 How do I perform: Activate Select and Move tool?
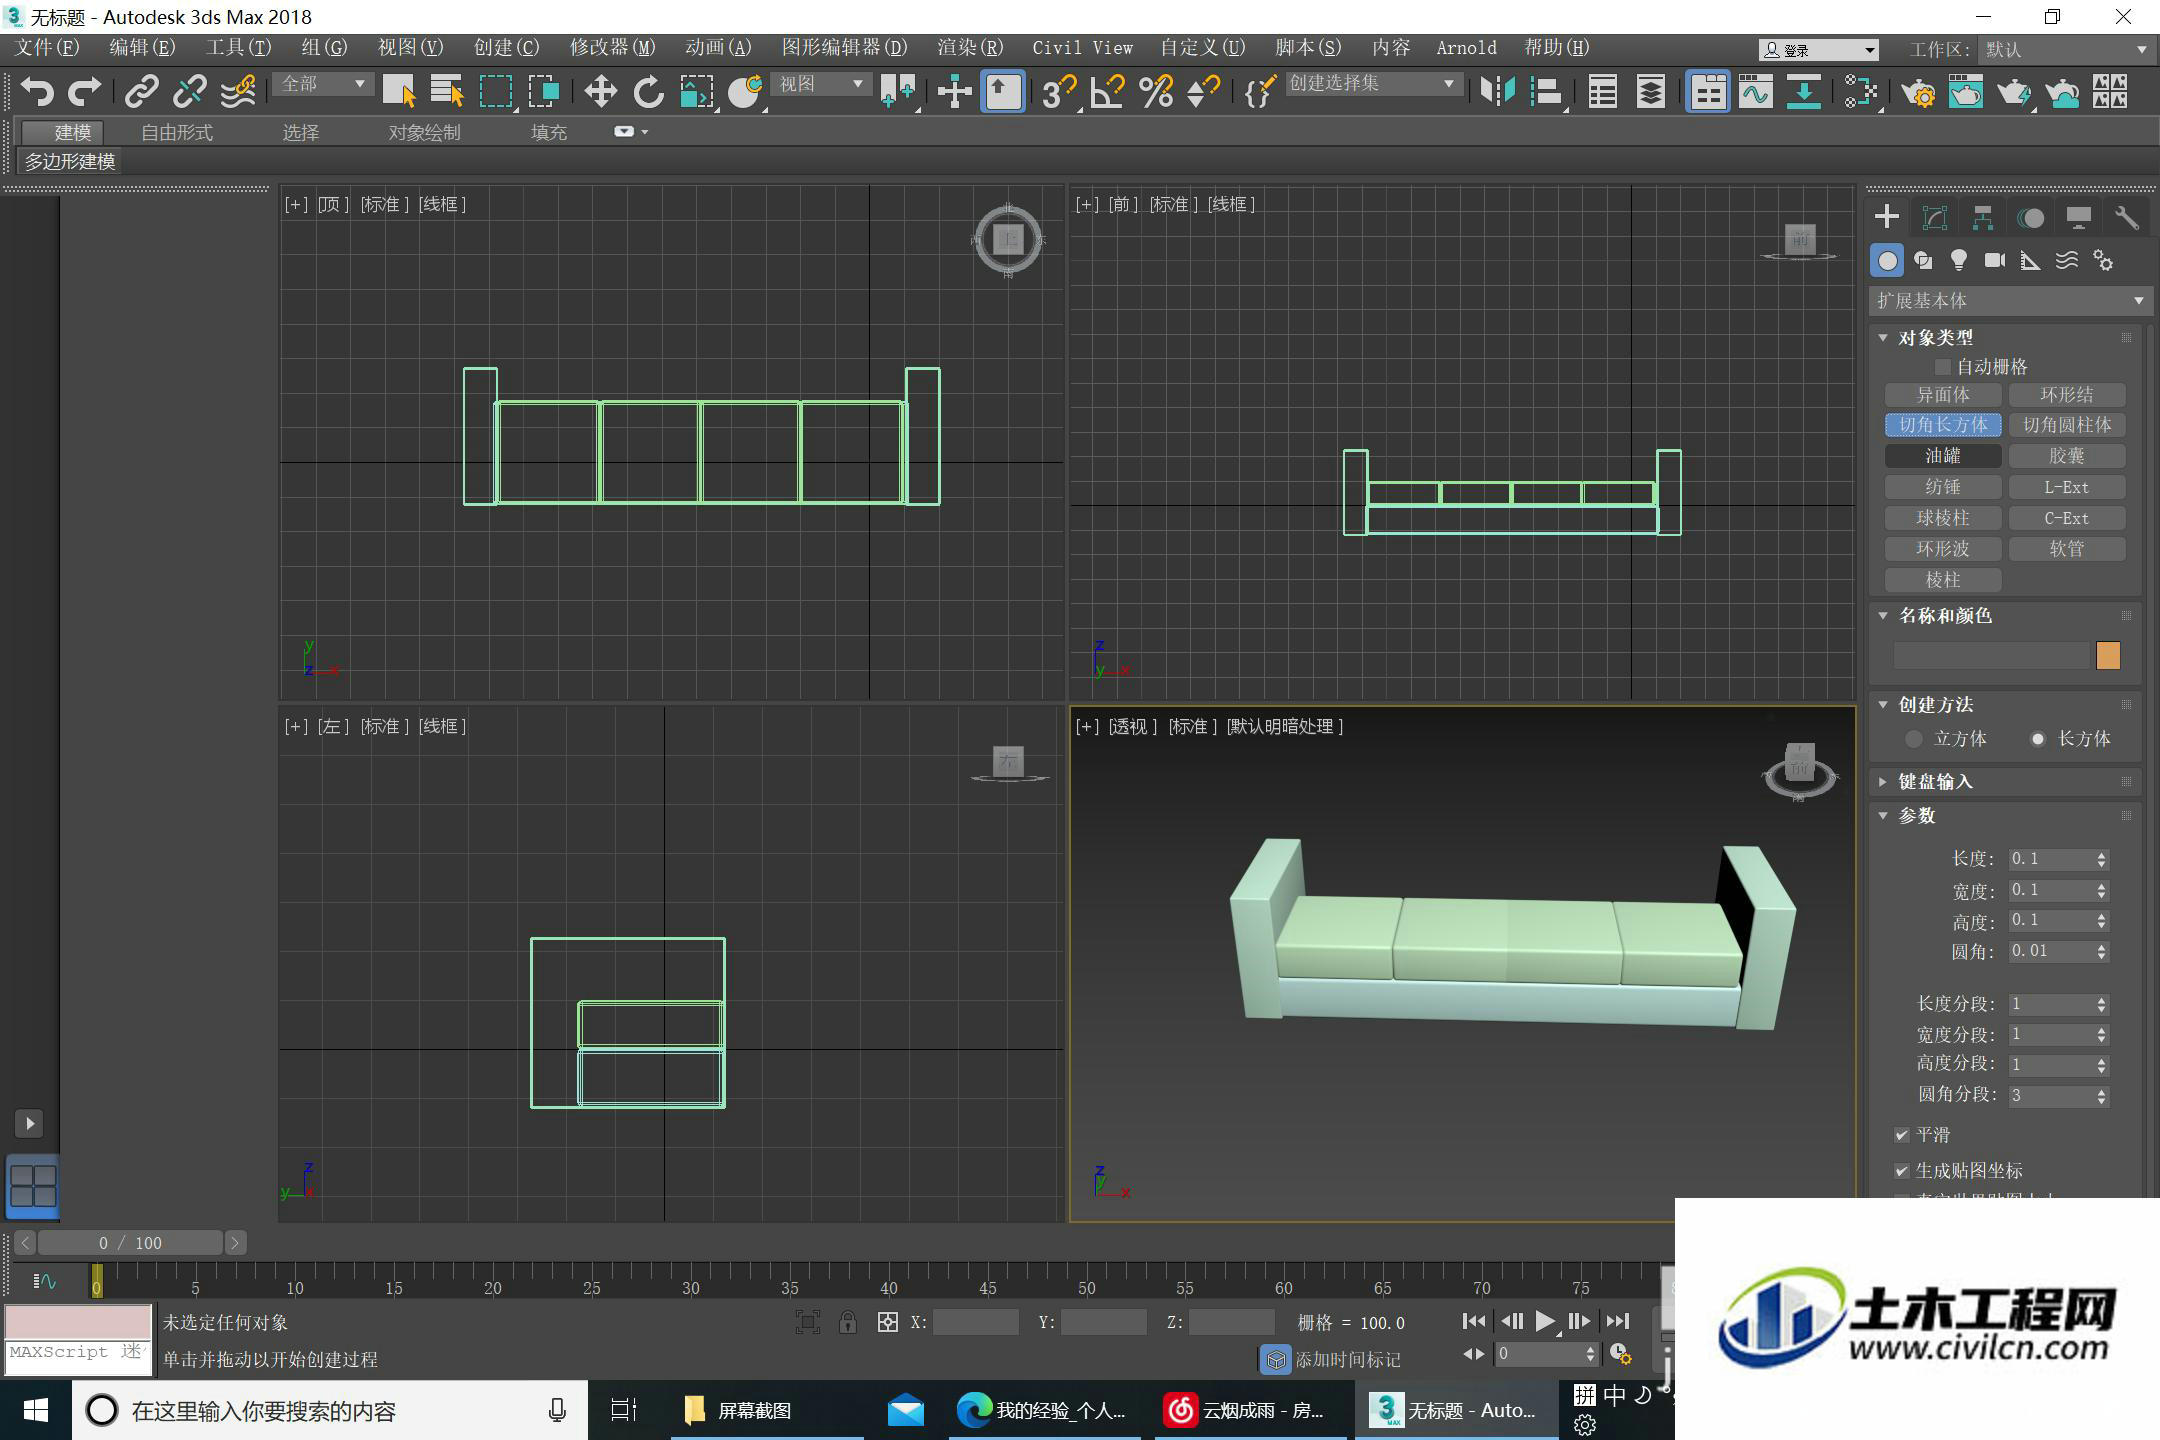600,92
